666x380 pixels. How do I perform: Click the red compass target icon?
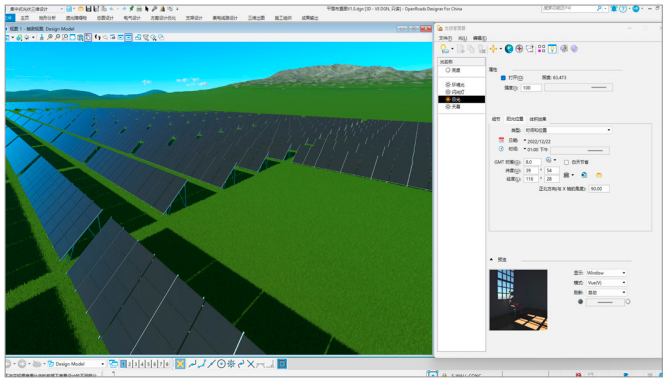pyautogui.click(x=519, y=49)
